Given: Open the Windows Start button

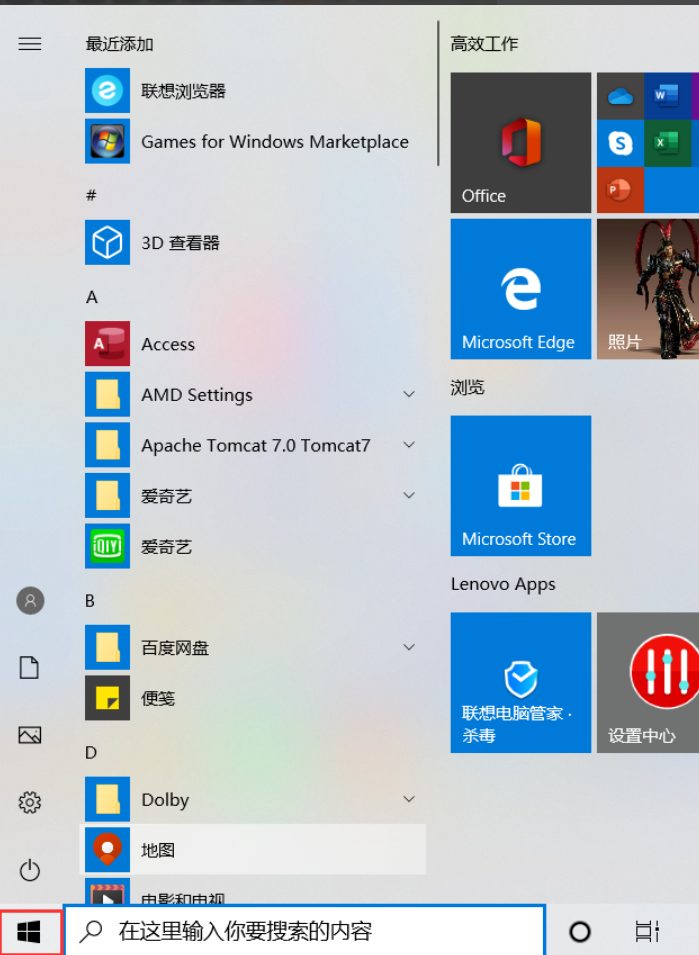Looking at the screenshot, I should [x=30, y=932].
